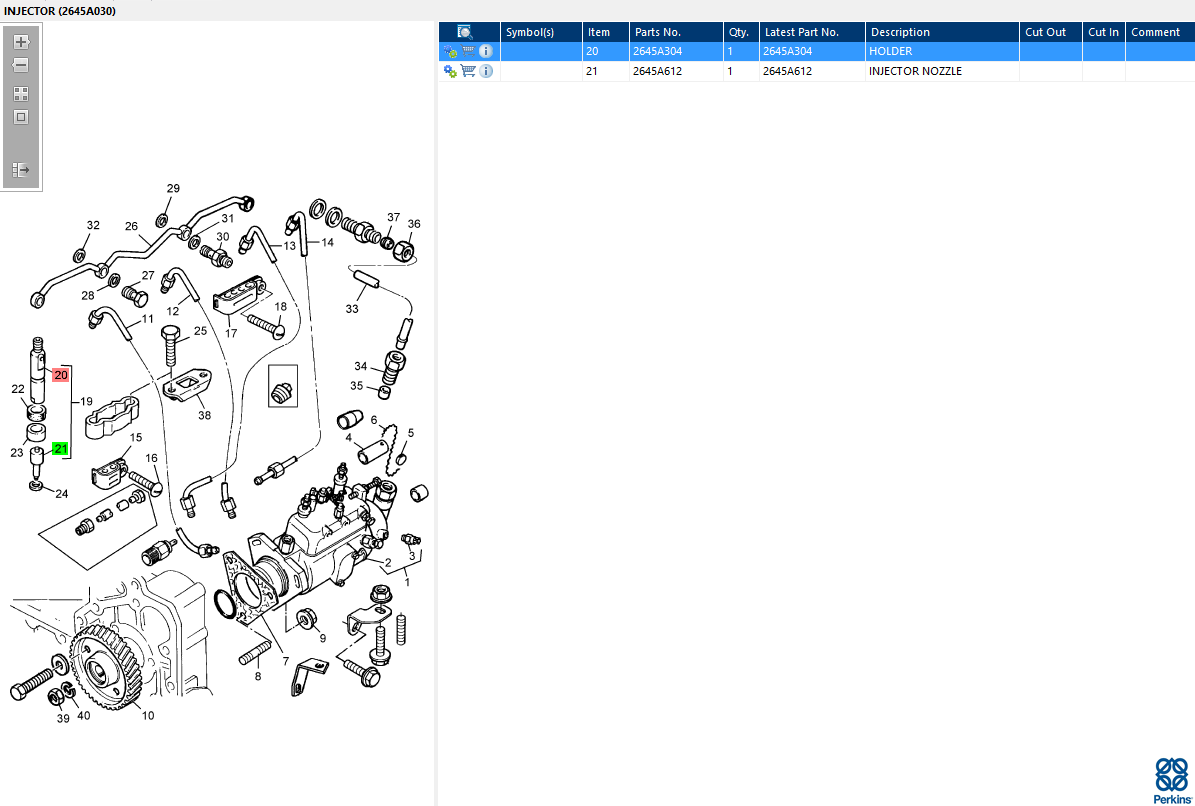Click callout 25 on the diagram
The height and width of the screenshot is (806, 1195).
click(x=200, y=331)
